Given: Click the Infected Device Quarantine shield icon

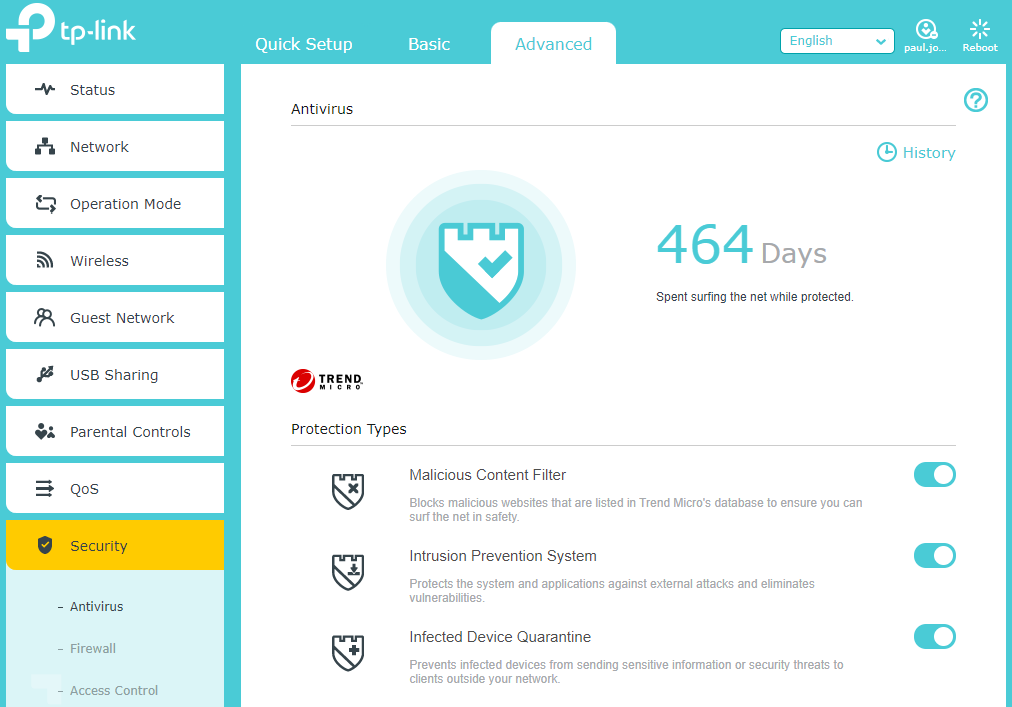Looking at the screenshot, I should (348, 653).
